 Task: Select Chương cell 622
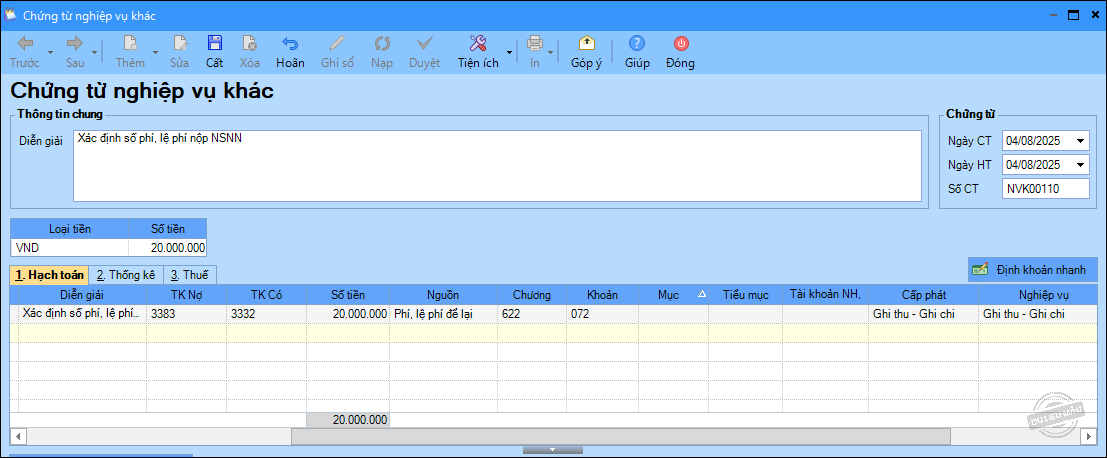(532, 314)
